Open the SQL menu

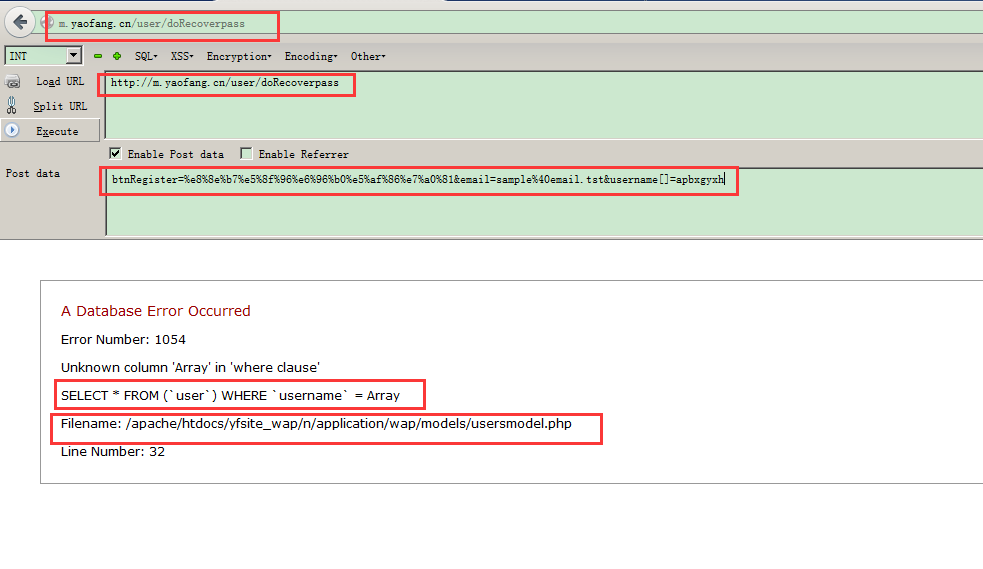(146, 56)
